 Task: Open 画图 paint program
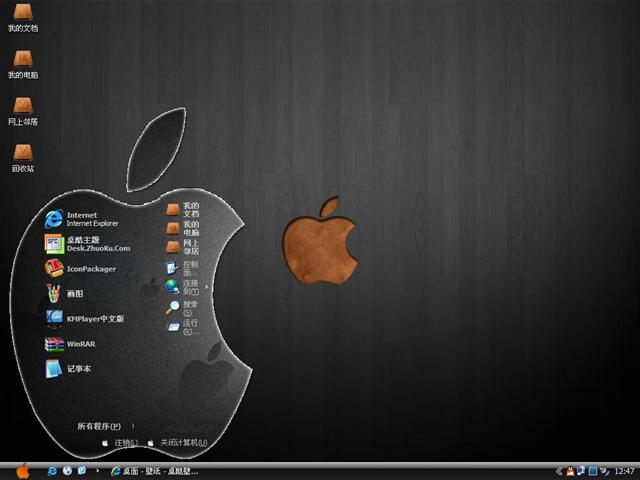pos(64,293)
